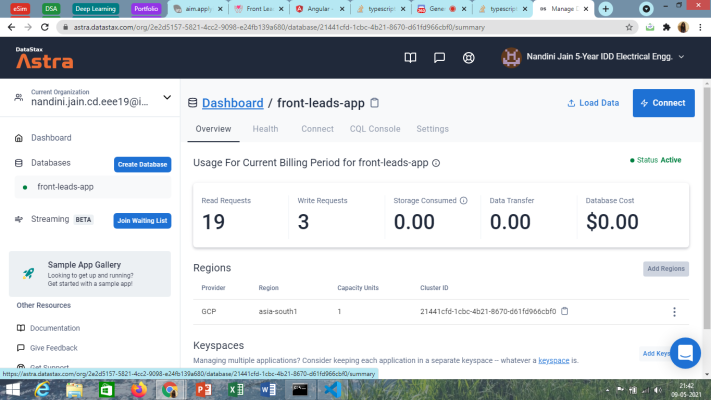Open the chat widget bubble
The image size is (711, 400).
coord(685,353)
